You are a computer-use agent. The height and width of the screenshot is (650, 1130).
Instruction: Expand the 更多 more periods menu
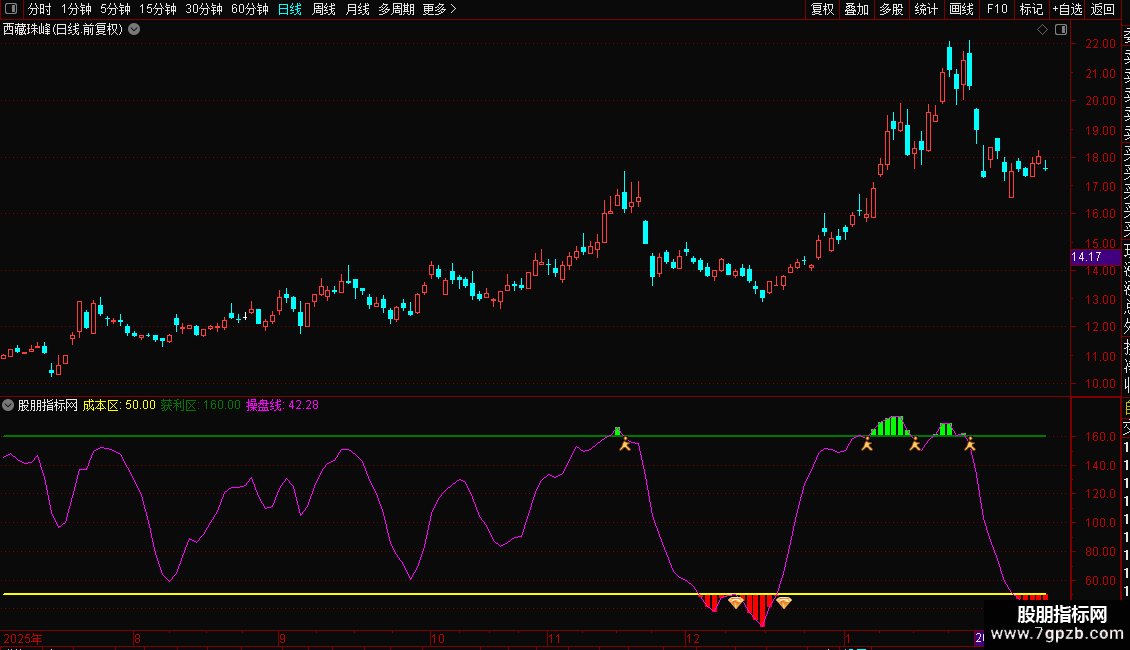coord(439,9)
